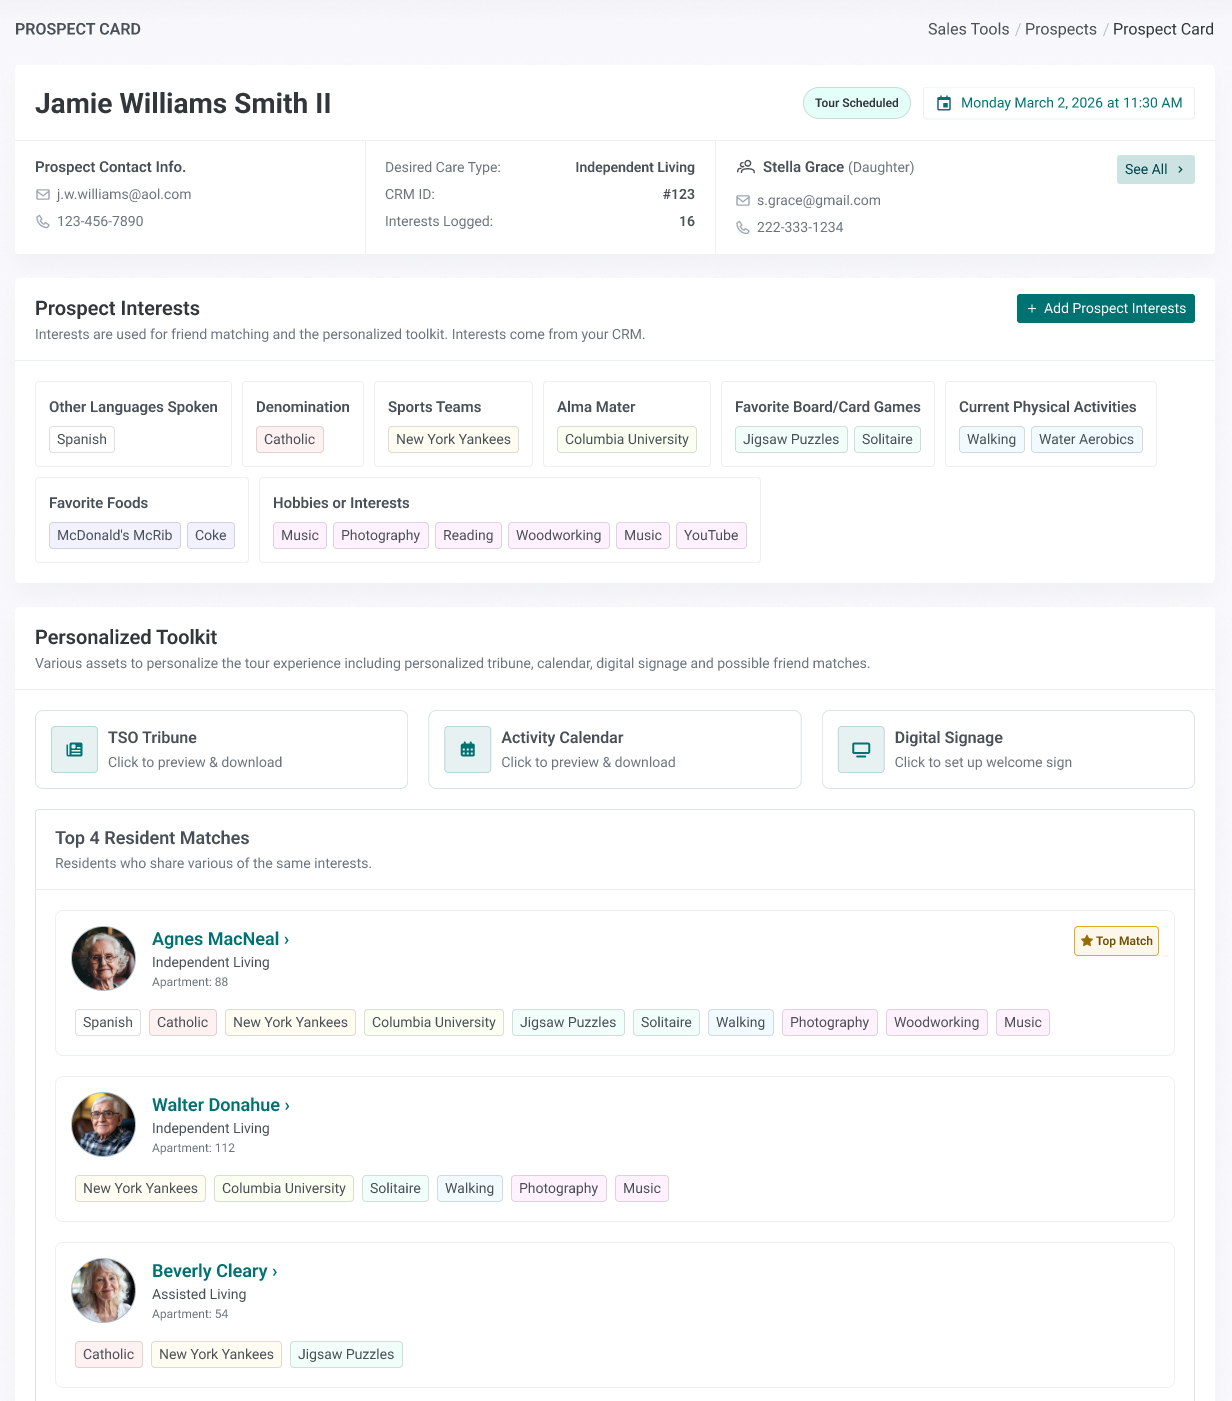Click the envelope icon next to s.grace@gmail.com

coord(743,201)
